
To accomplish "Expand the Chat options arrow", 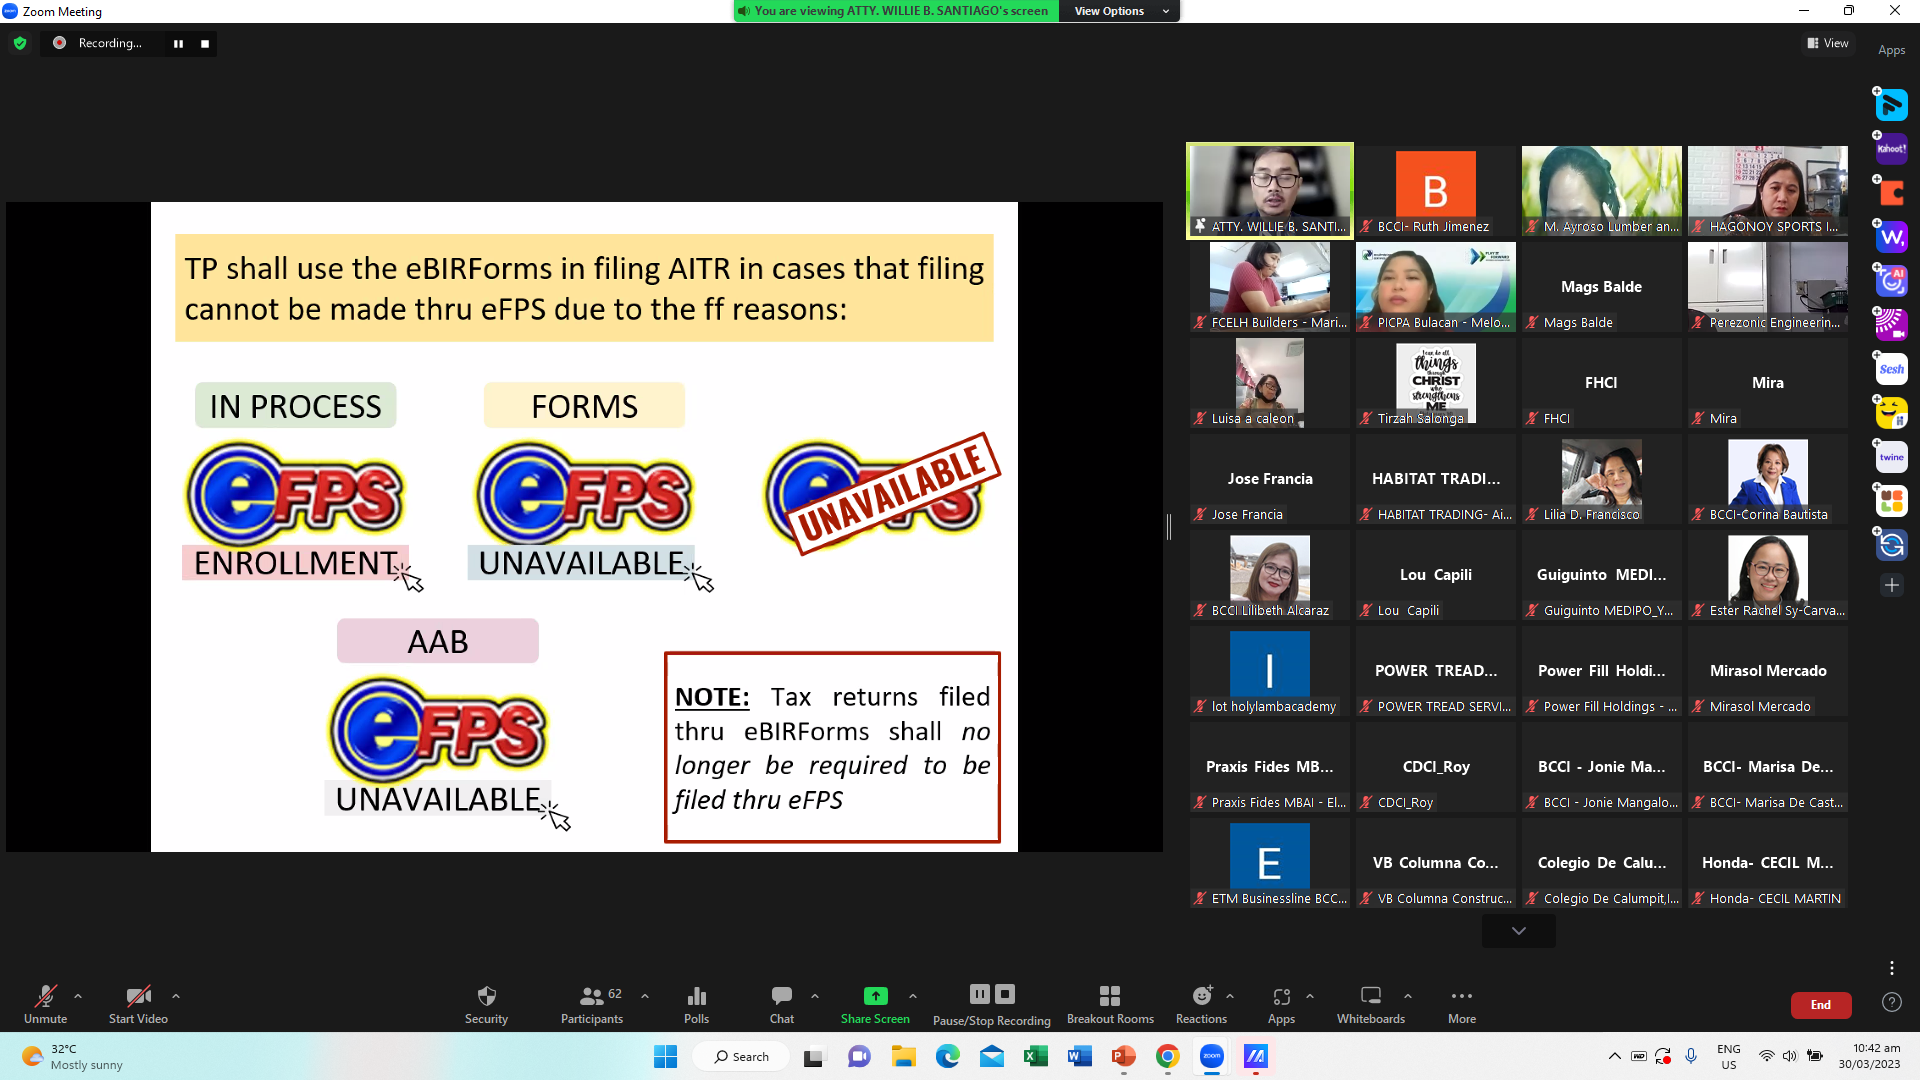I will [x=815, y=996].
